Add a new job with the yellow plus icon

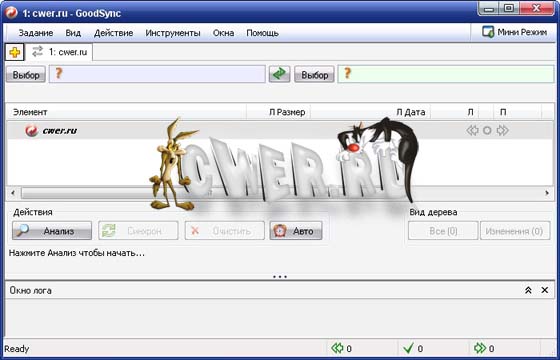pos(14,52)
